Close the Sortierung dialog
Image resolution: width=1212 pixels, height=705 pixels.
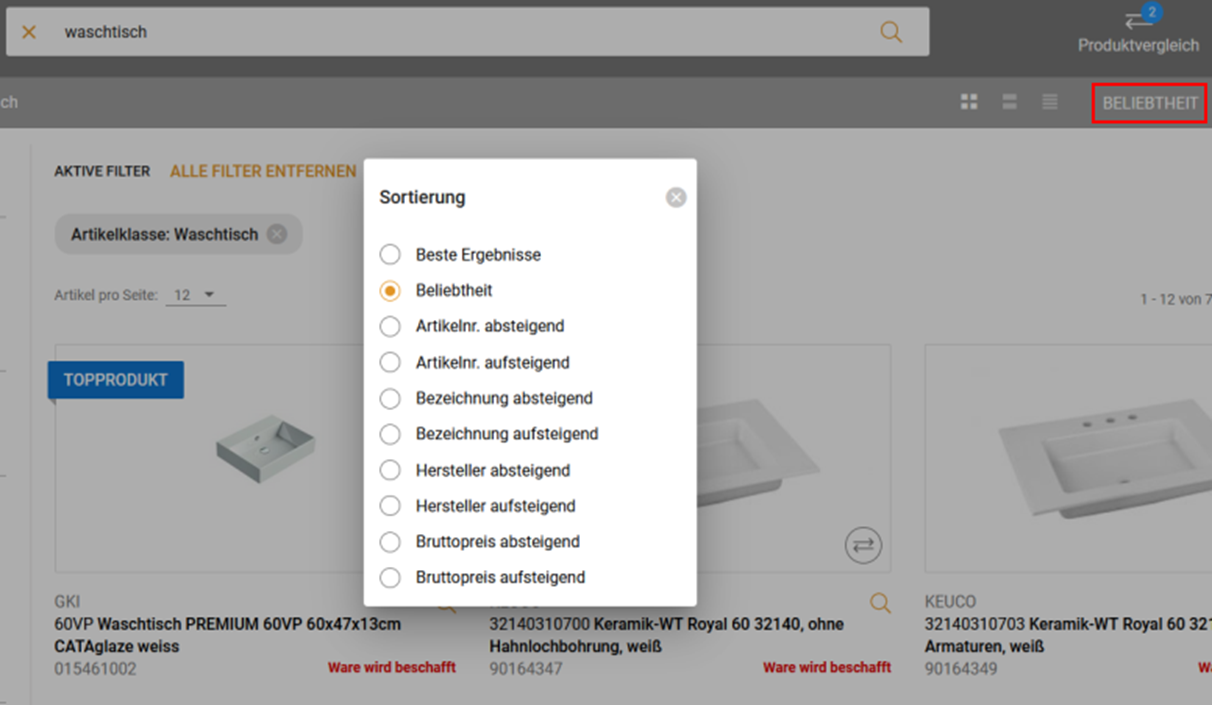tap(676, 197)
